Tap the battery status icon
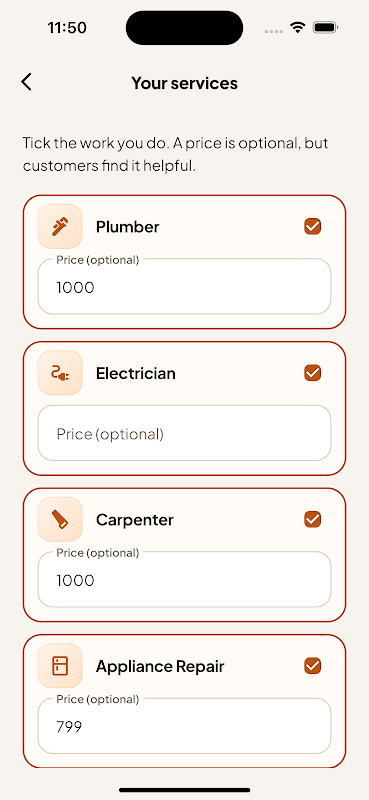Screen dimensions: 369x800 coord(326,28)
